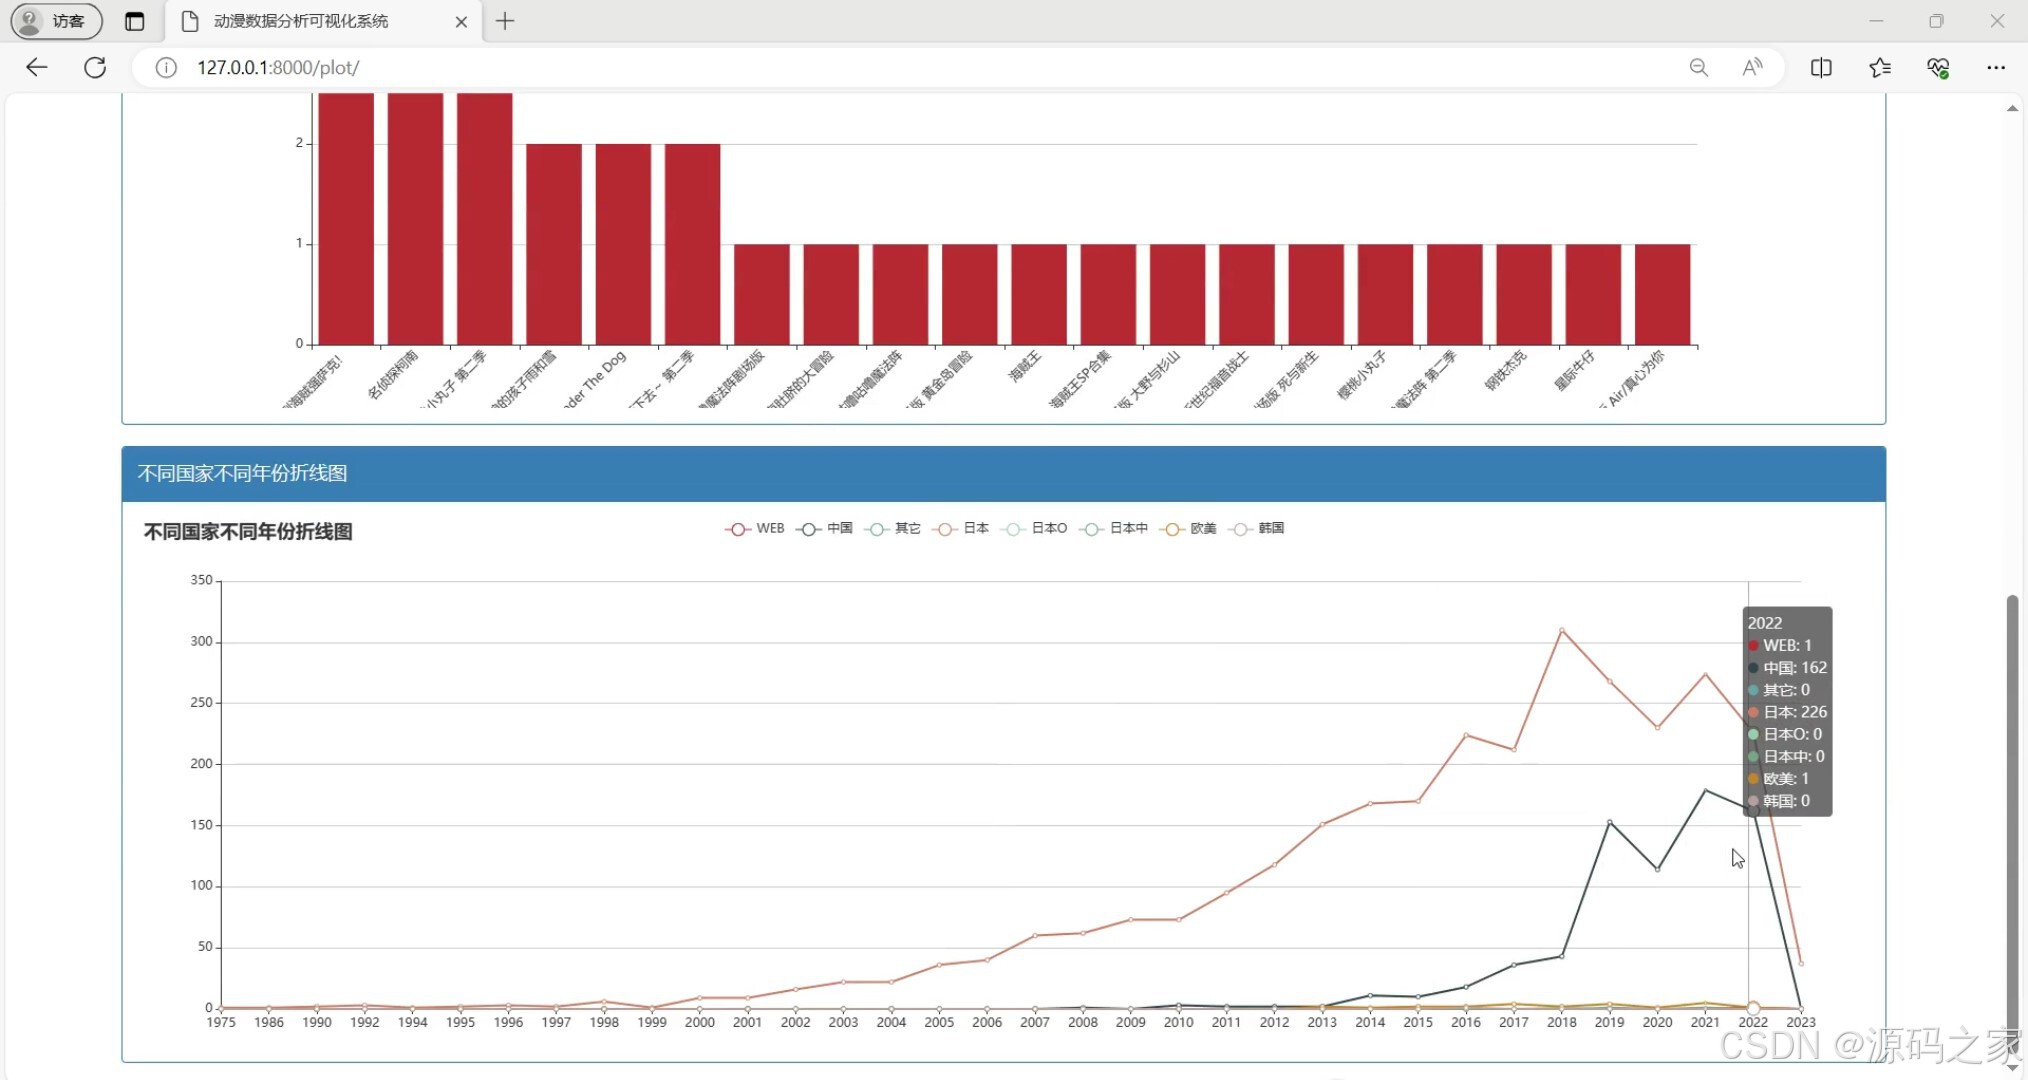Click the browser back arrow
The width and height of the screenshot is (2028, 1080).
37,67
